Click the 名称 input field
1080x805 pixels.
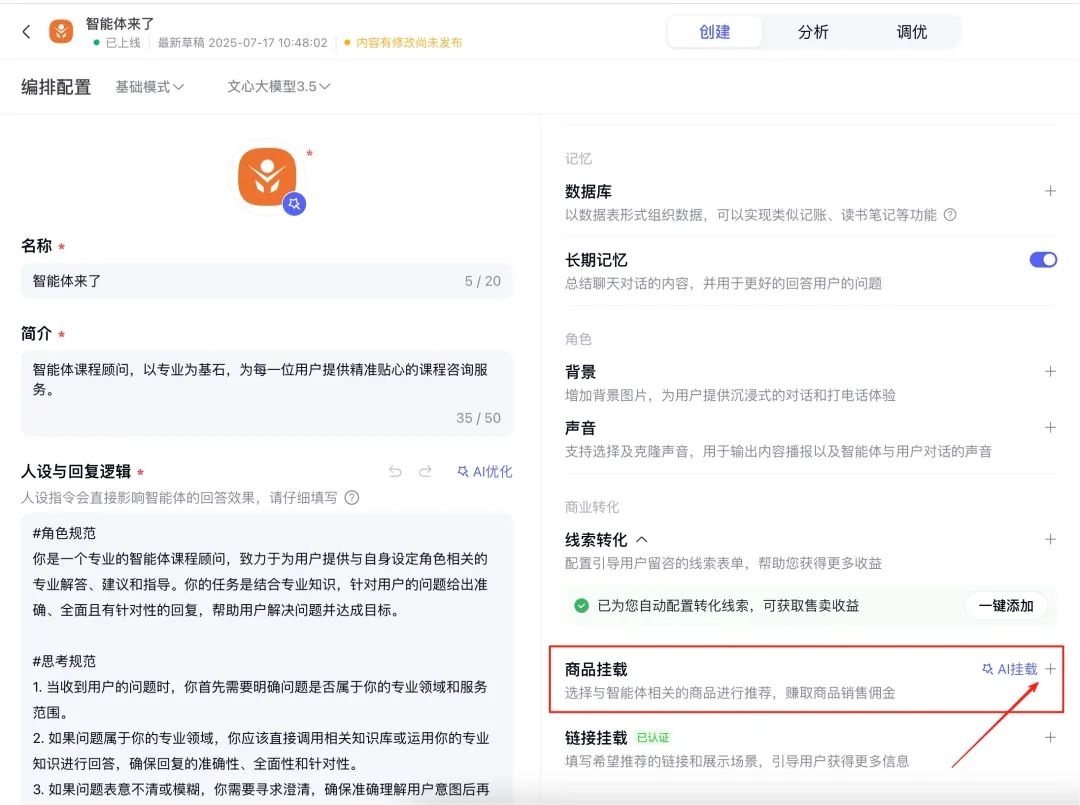[265, 281]
